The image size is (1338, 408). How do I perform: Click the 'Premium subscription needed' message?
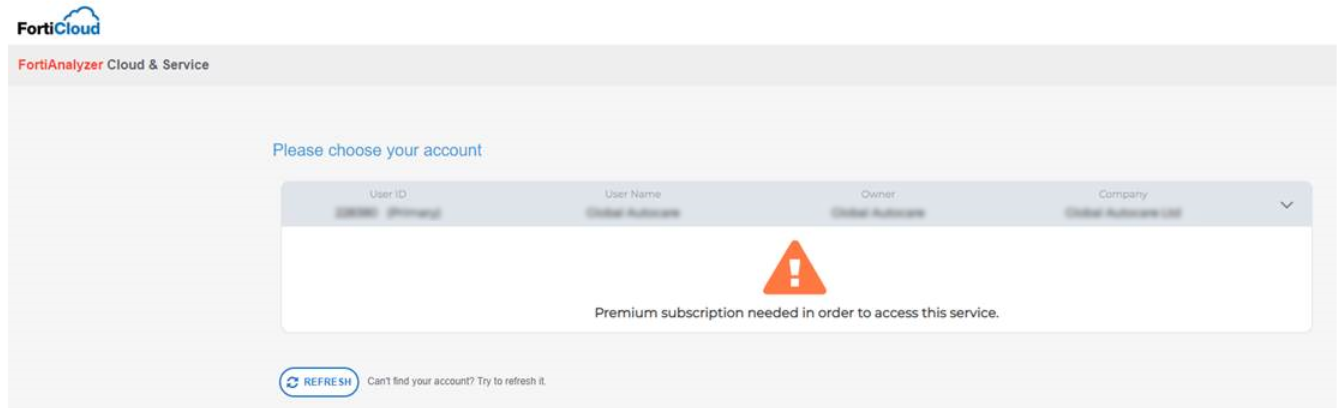797,312
